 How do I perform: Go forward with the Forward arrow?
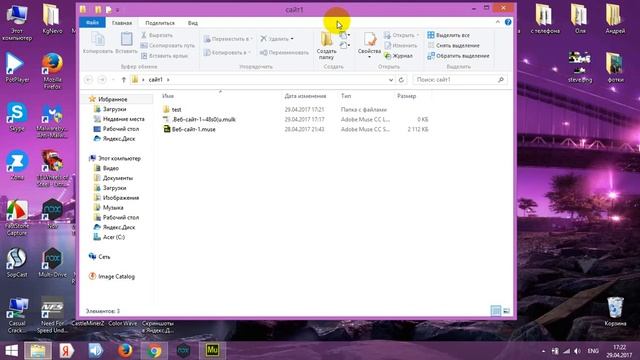[x=102, y=80]
